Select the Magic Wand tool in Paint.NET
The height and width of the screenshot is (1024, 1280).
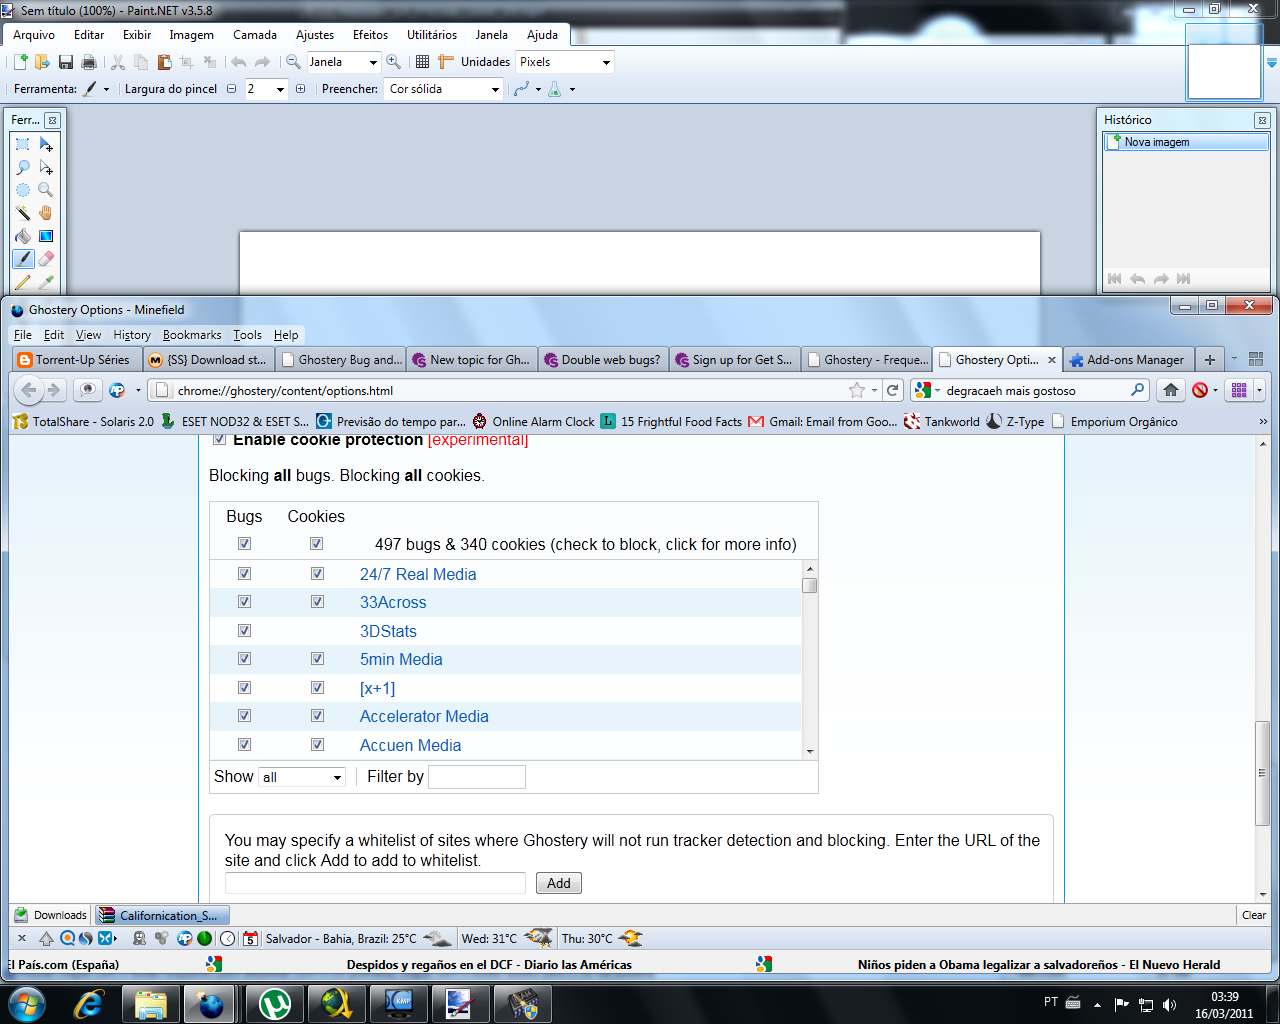(x=23, y=213)
